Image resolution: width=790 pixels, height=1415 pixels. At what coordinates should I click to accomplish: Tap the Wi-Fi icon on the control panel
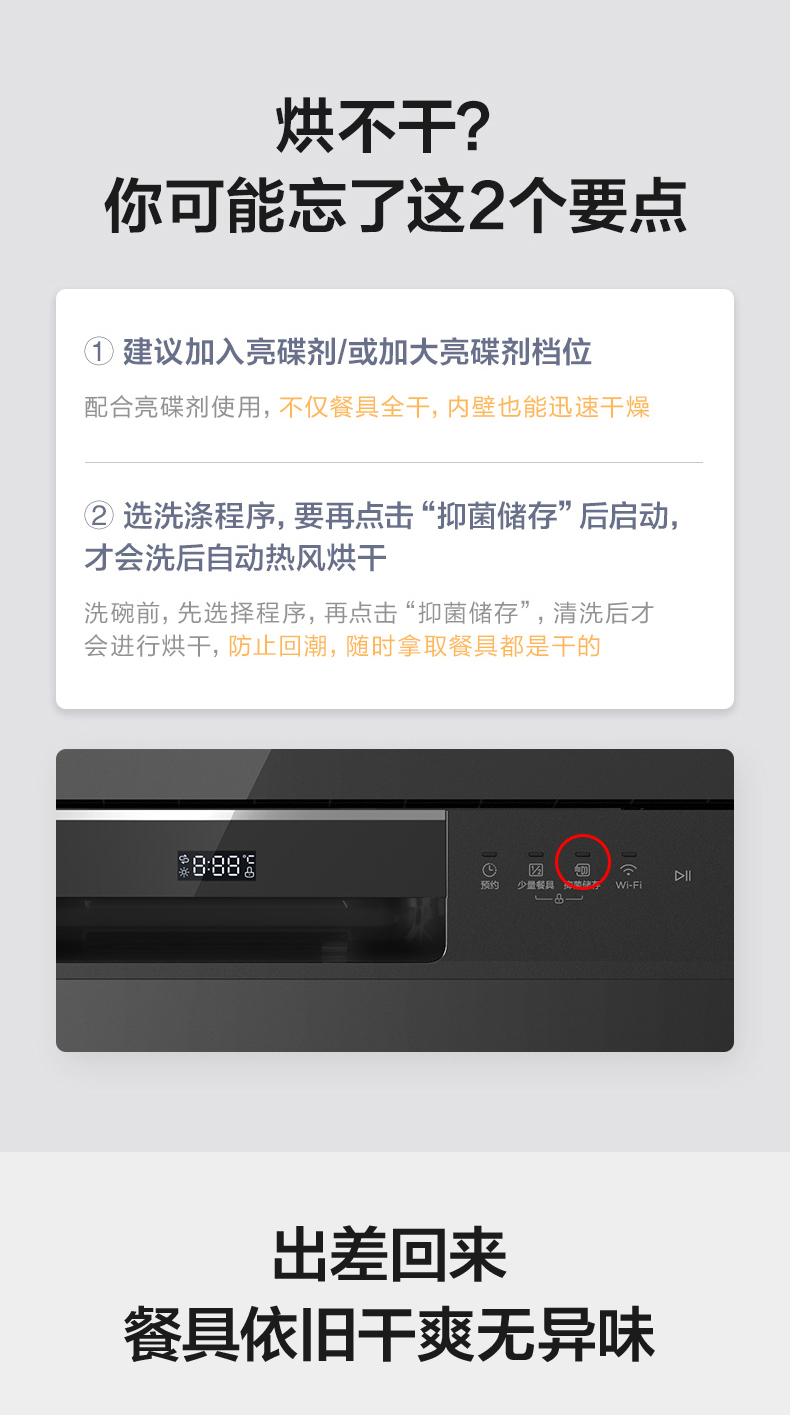point(629,869)
